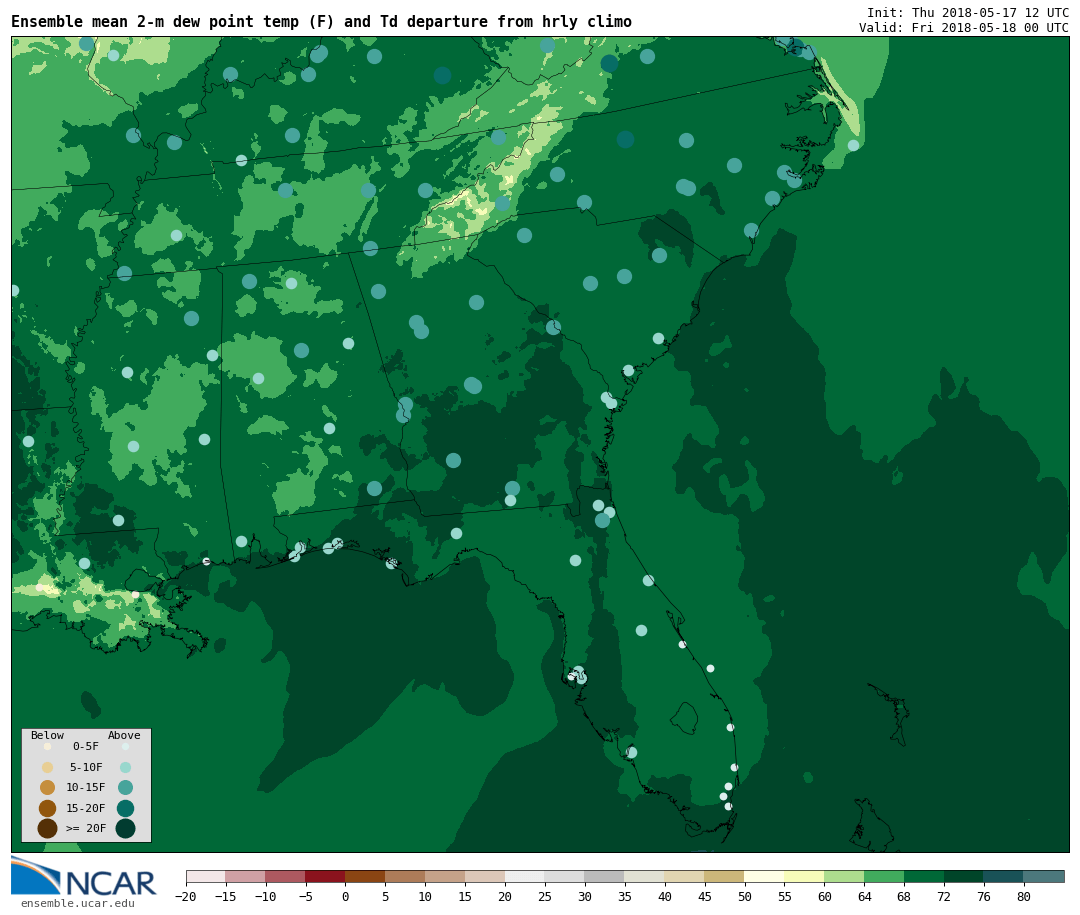
Task: Select the Below 5-10F tan legend circle
Action: pos(48,767)
